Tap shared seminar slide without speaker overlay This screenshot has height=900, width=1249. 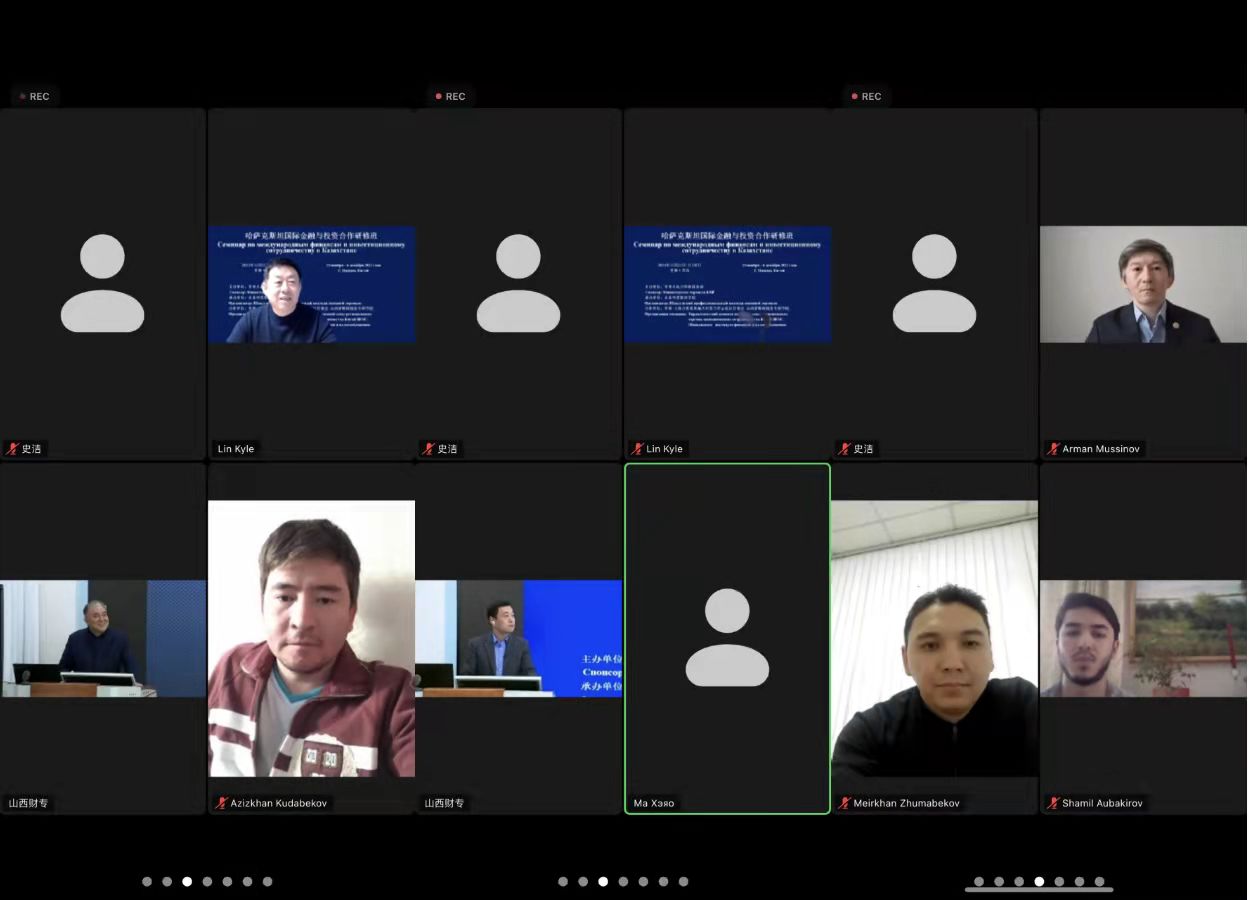click(x=727, y=285)
